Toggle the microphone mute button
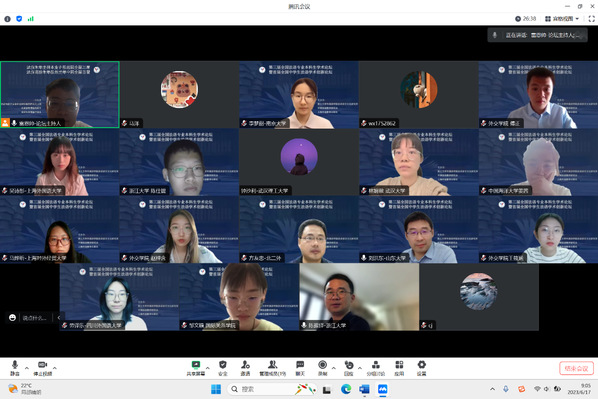Screen dimensions: 598x399 coord(15,368)
